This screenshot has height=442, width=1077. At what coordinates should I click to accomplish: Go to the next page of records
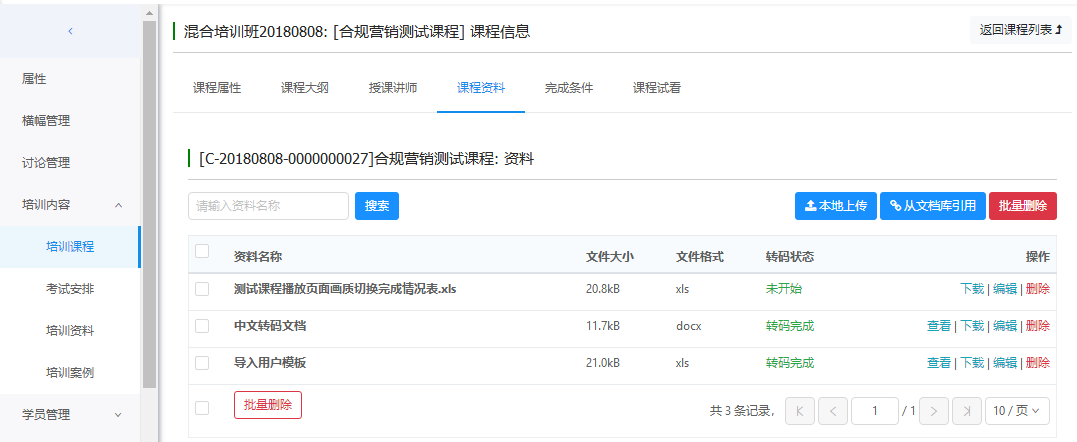933,411
